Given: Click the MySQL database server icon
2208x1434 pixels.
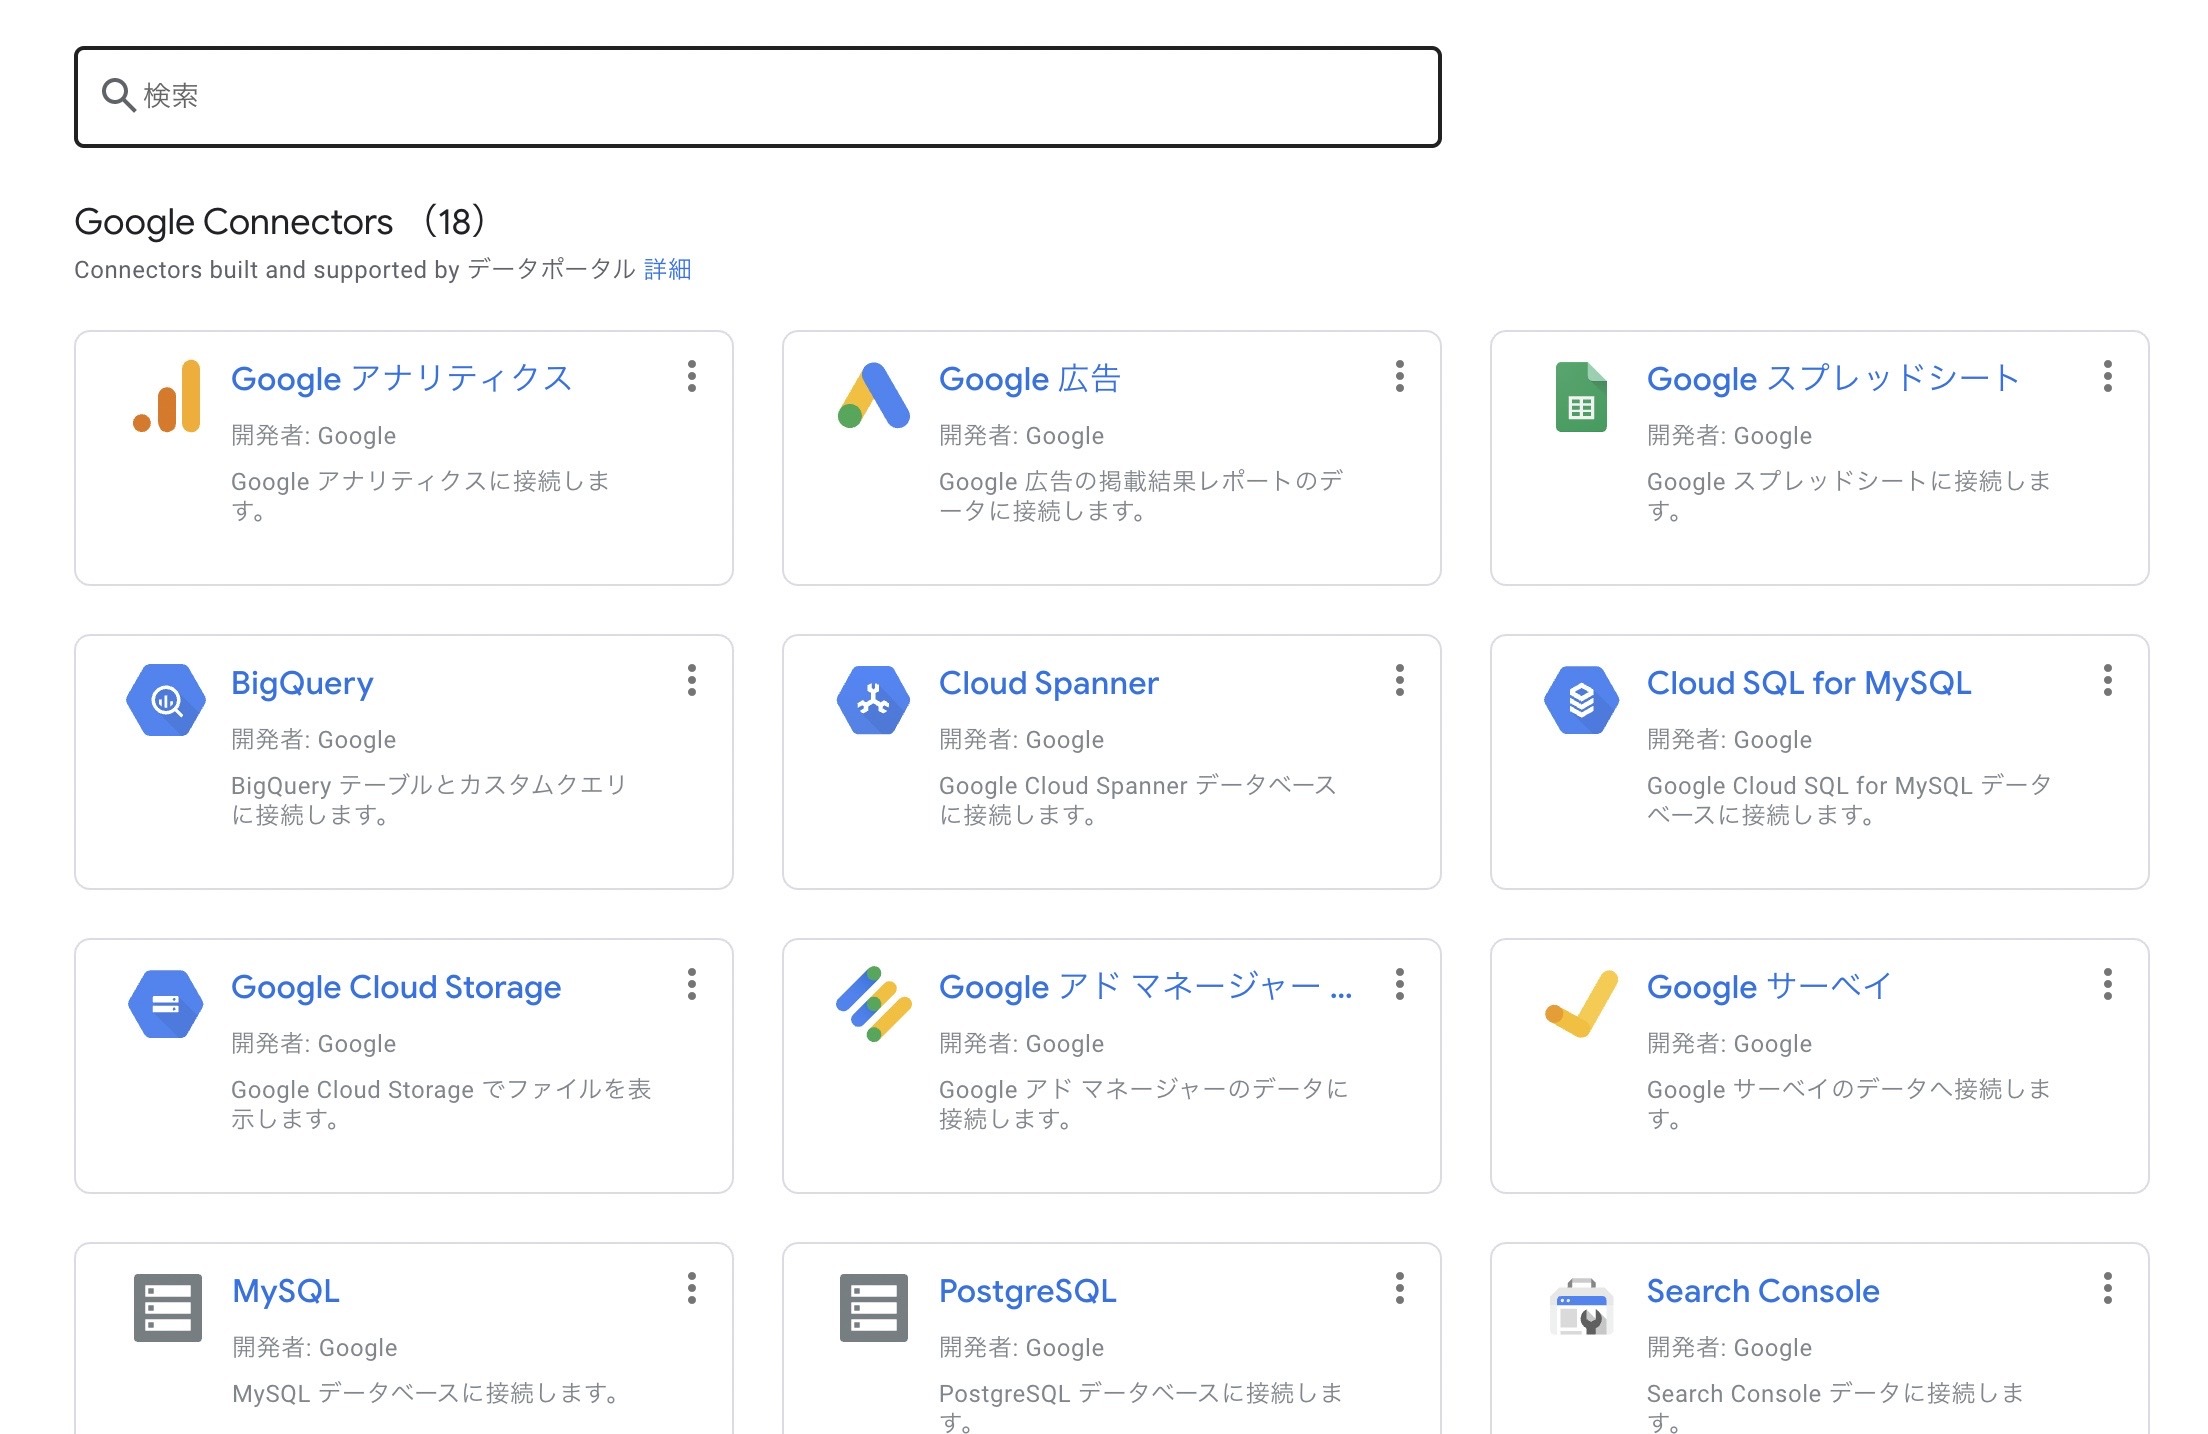Looking at the screenshot, I should click(167, 1307).
